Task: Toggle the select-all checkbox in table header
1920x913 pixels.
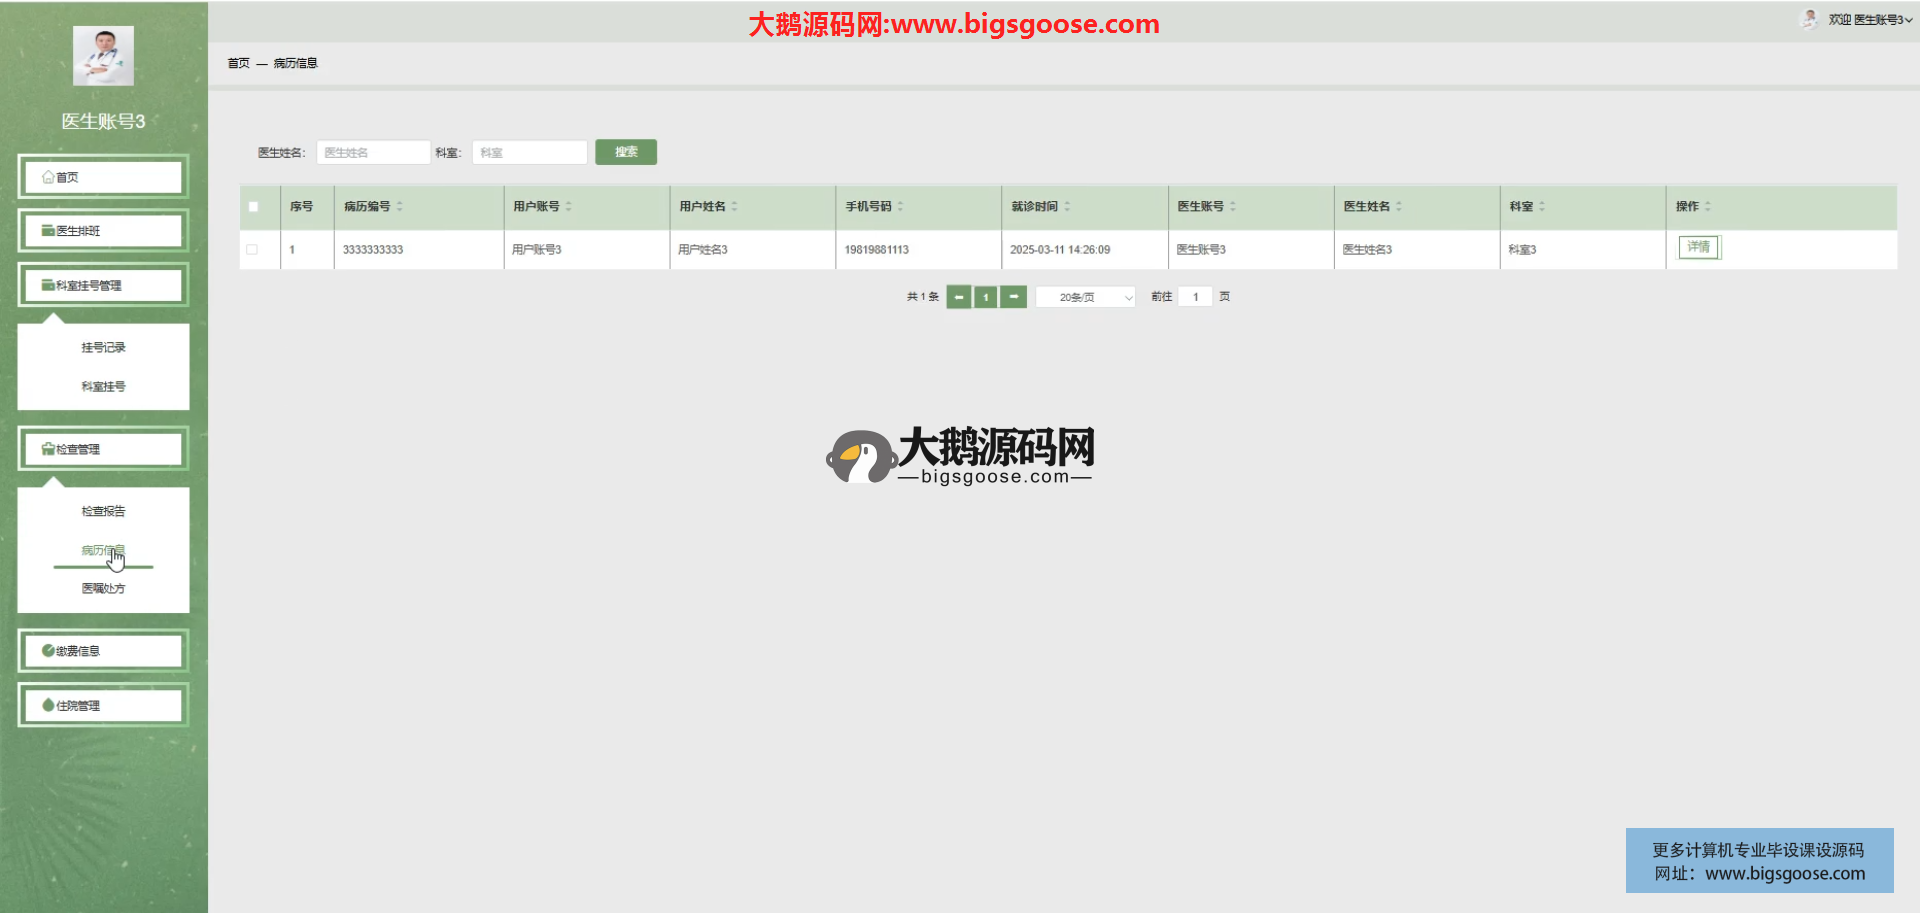Action: [253, 207]
